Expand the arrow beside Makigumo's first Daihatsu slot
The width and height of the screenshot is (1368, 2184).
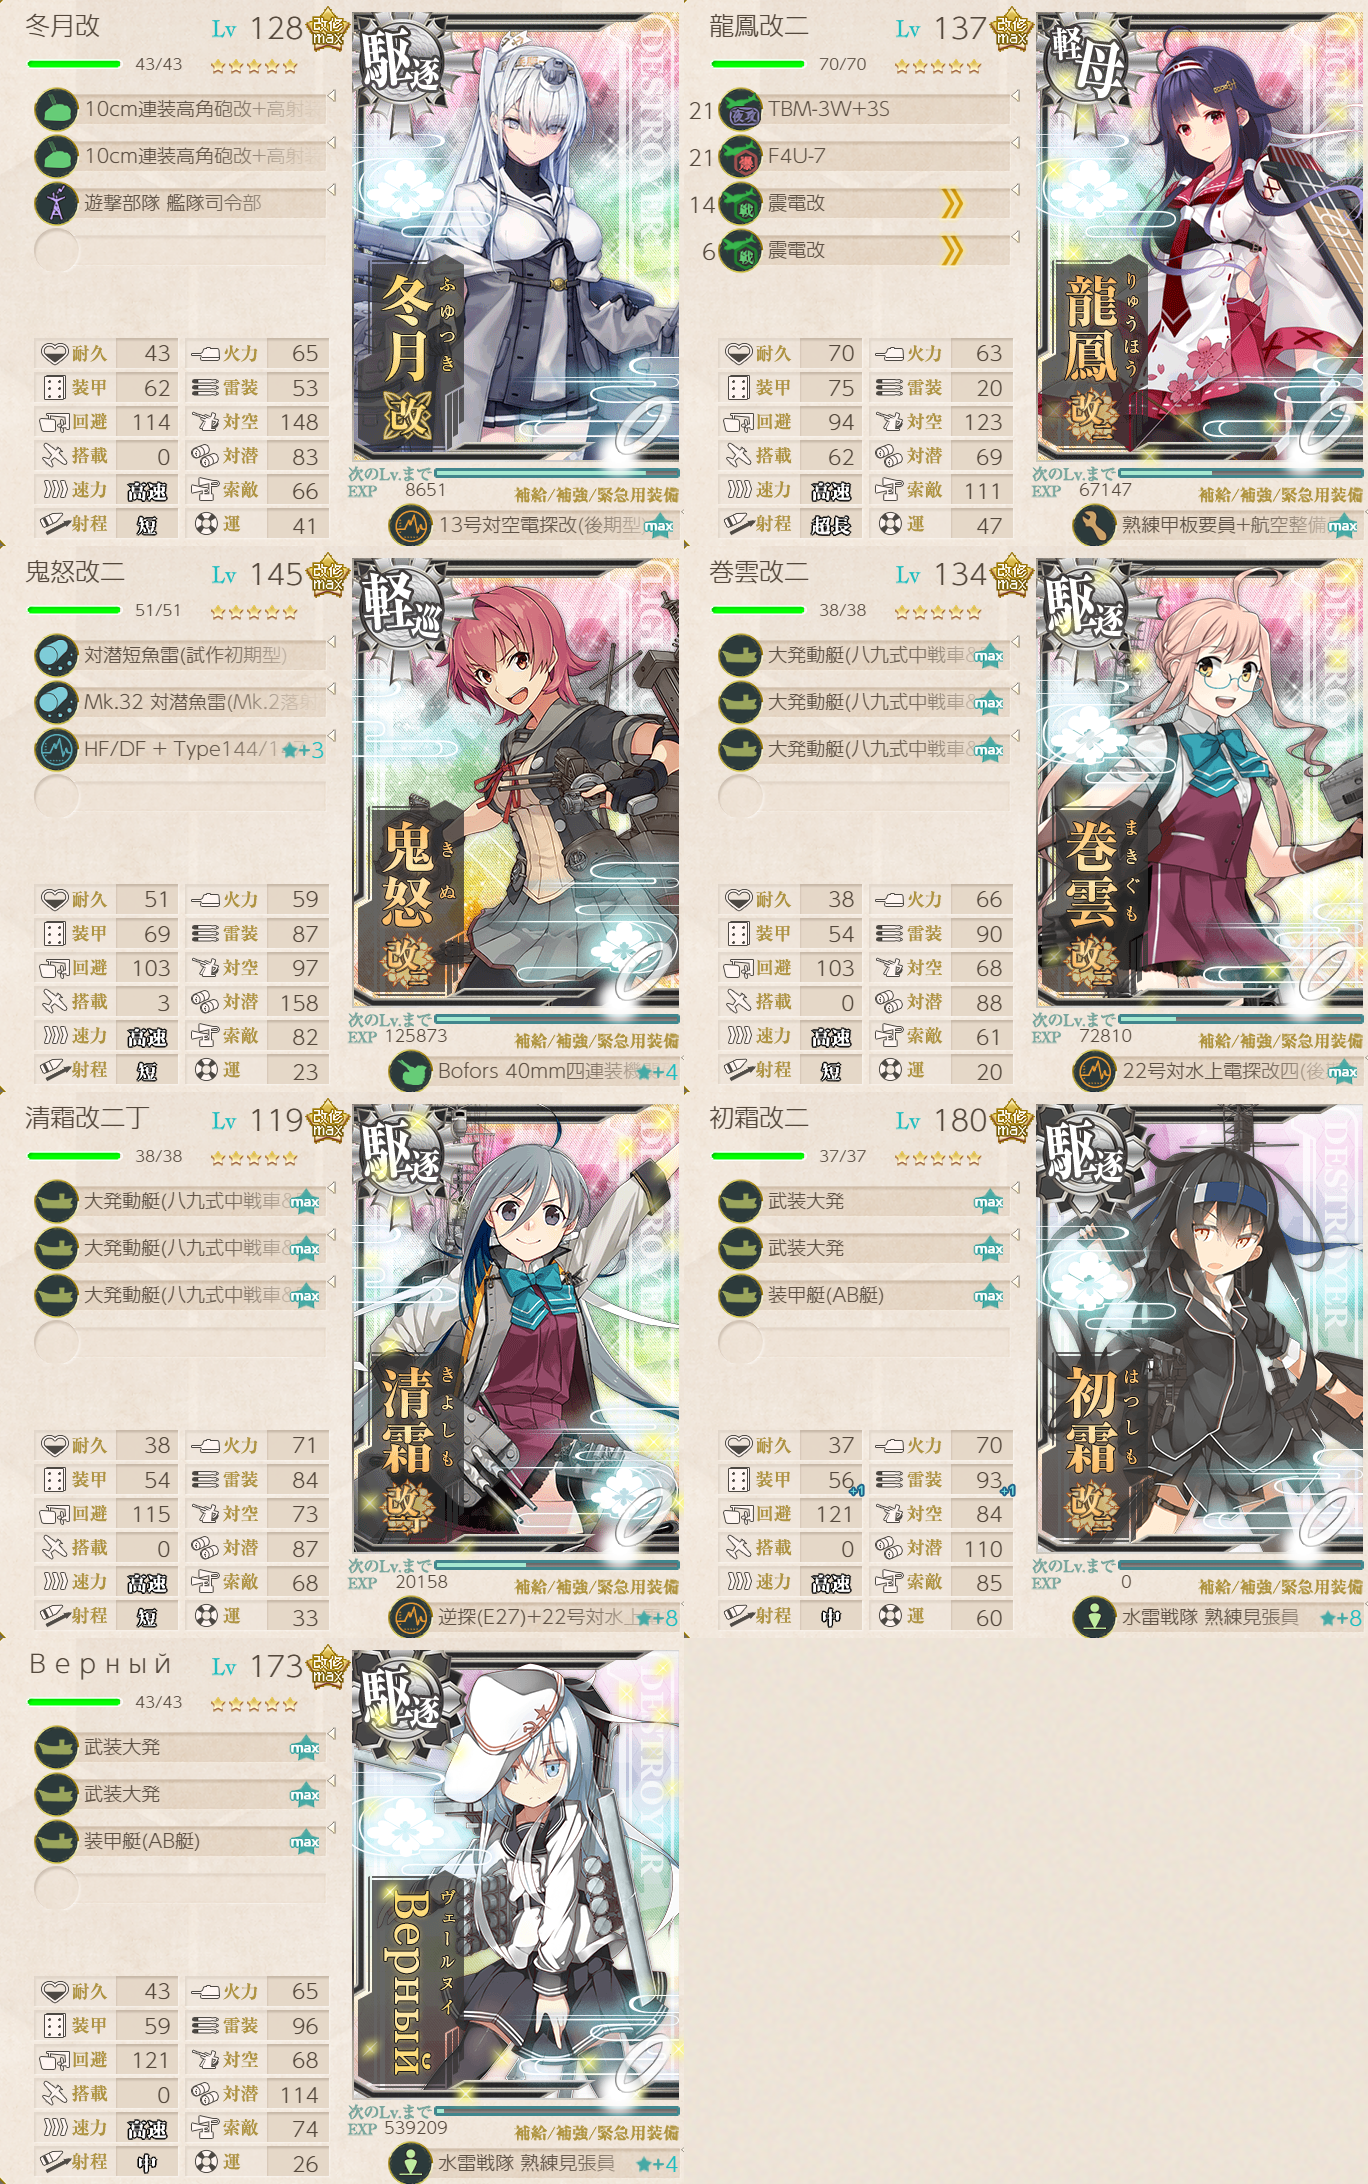point(1015,642)
